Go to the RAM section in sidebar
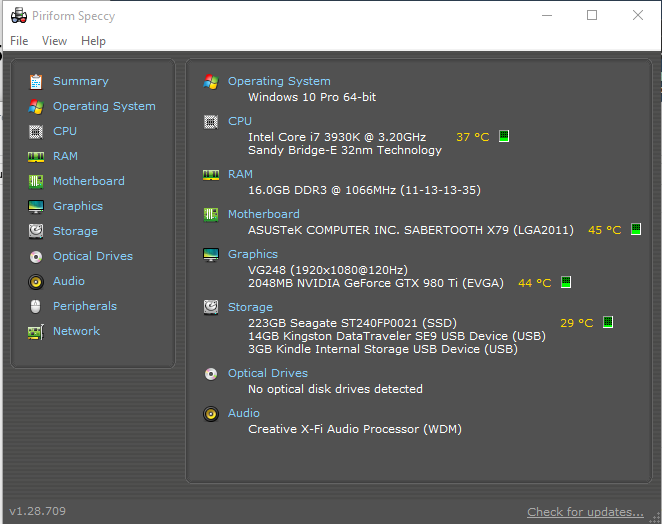 65,156
